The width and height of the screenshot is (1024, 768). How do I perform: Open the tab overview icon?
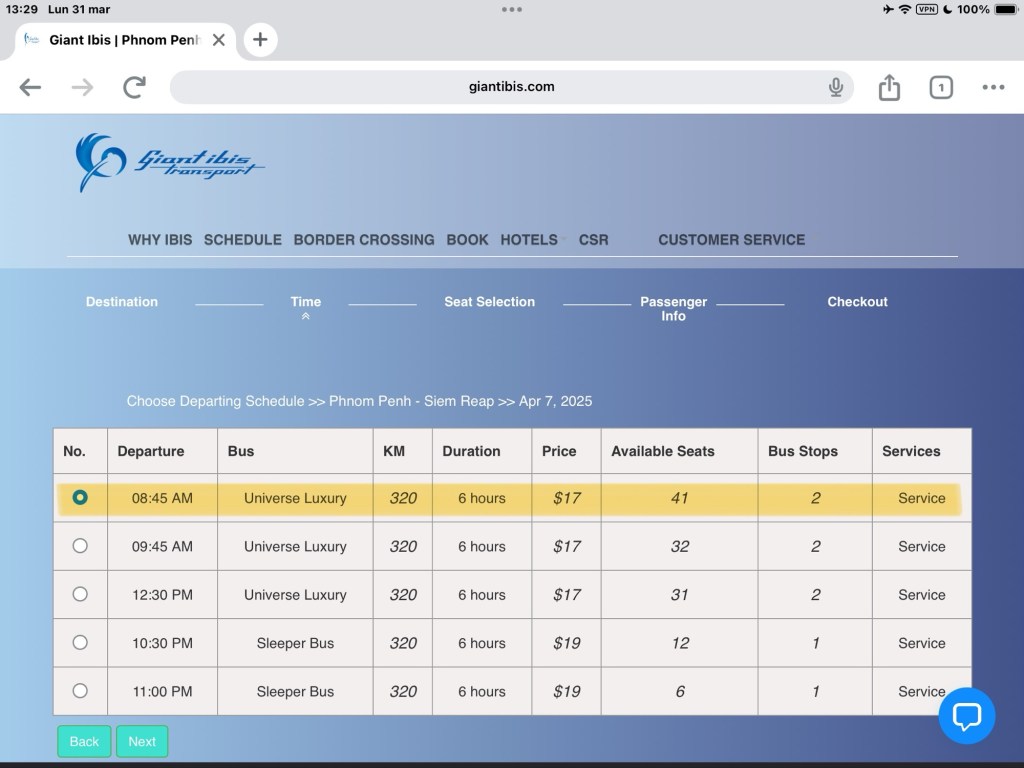(x=940, y=87)
